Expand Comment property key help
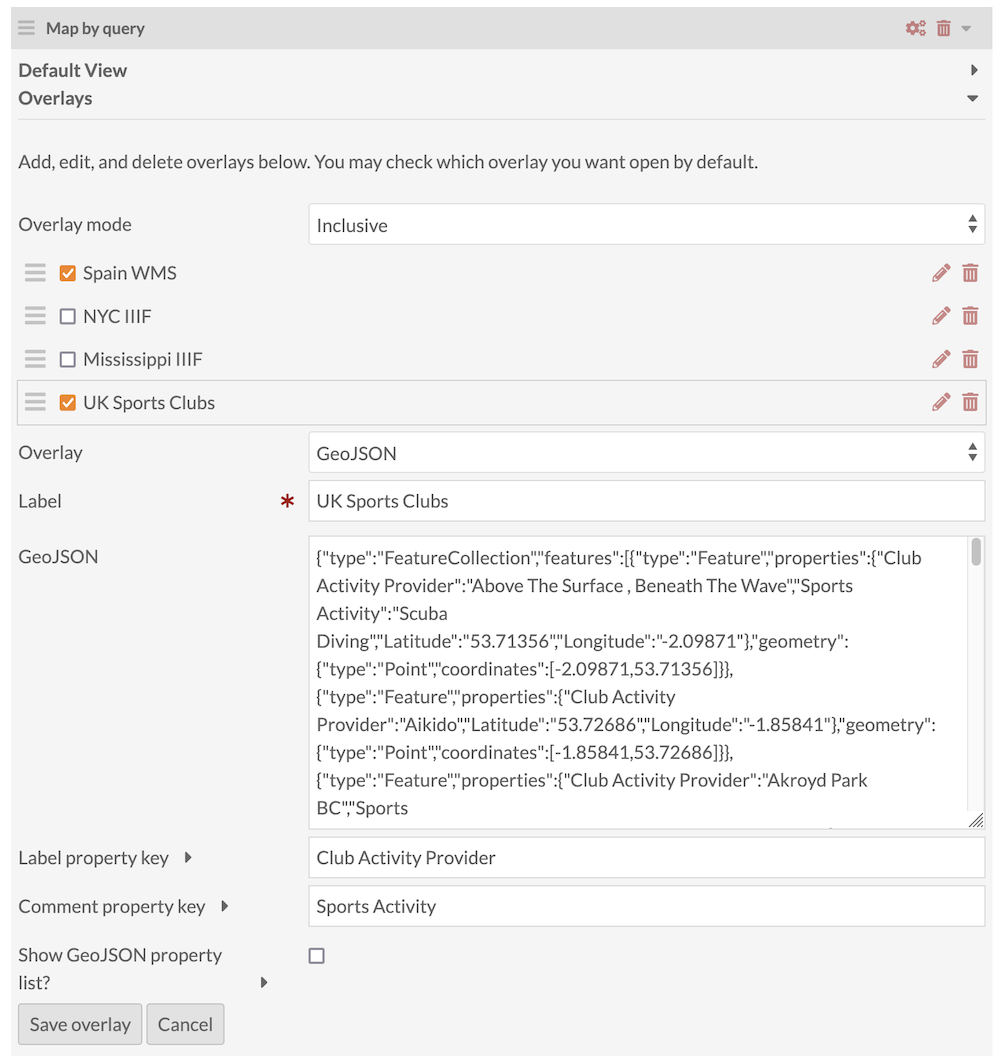The width and height of the screenshot is (1000, 1056). coord(224,906)
